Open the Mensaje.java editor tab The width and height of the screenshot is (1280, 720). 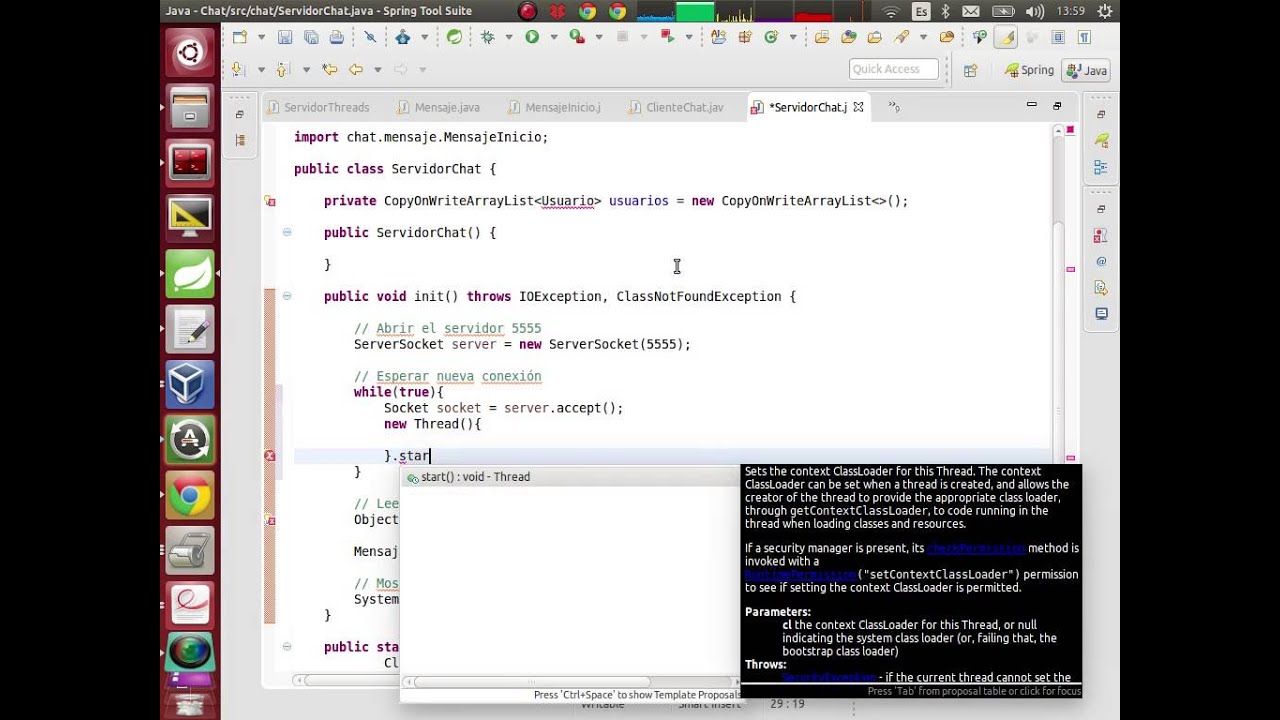(x=438, y=107)
